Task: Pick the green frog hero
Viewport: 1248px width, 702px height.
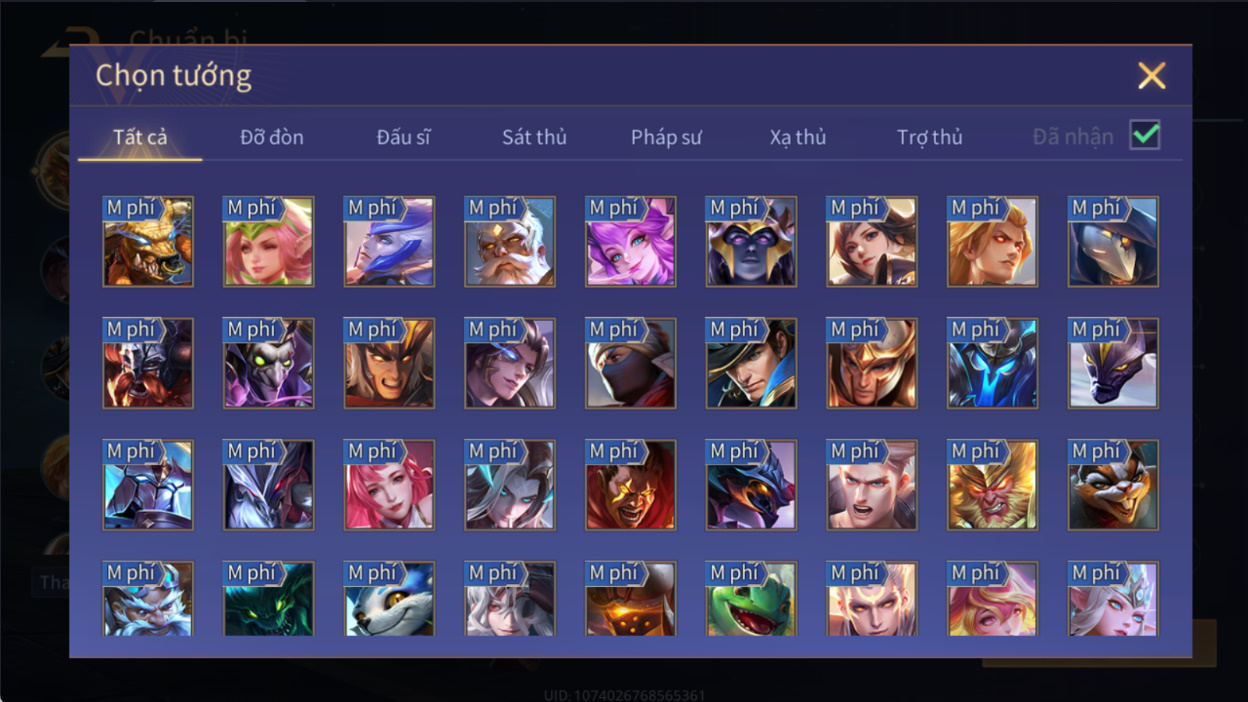Action: point(751,600)
